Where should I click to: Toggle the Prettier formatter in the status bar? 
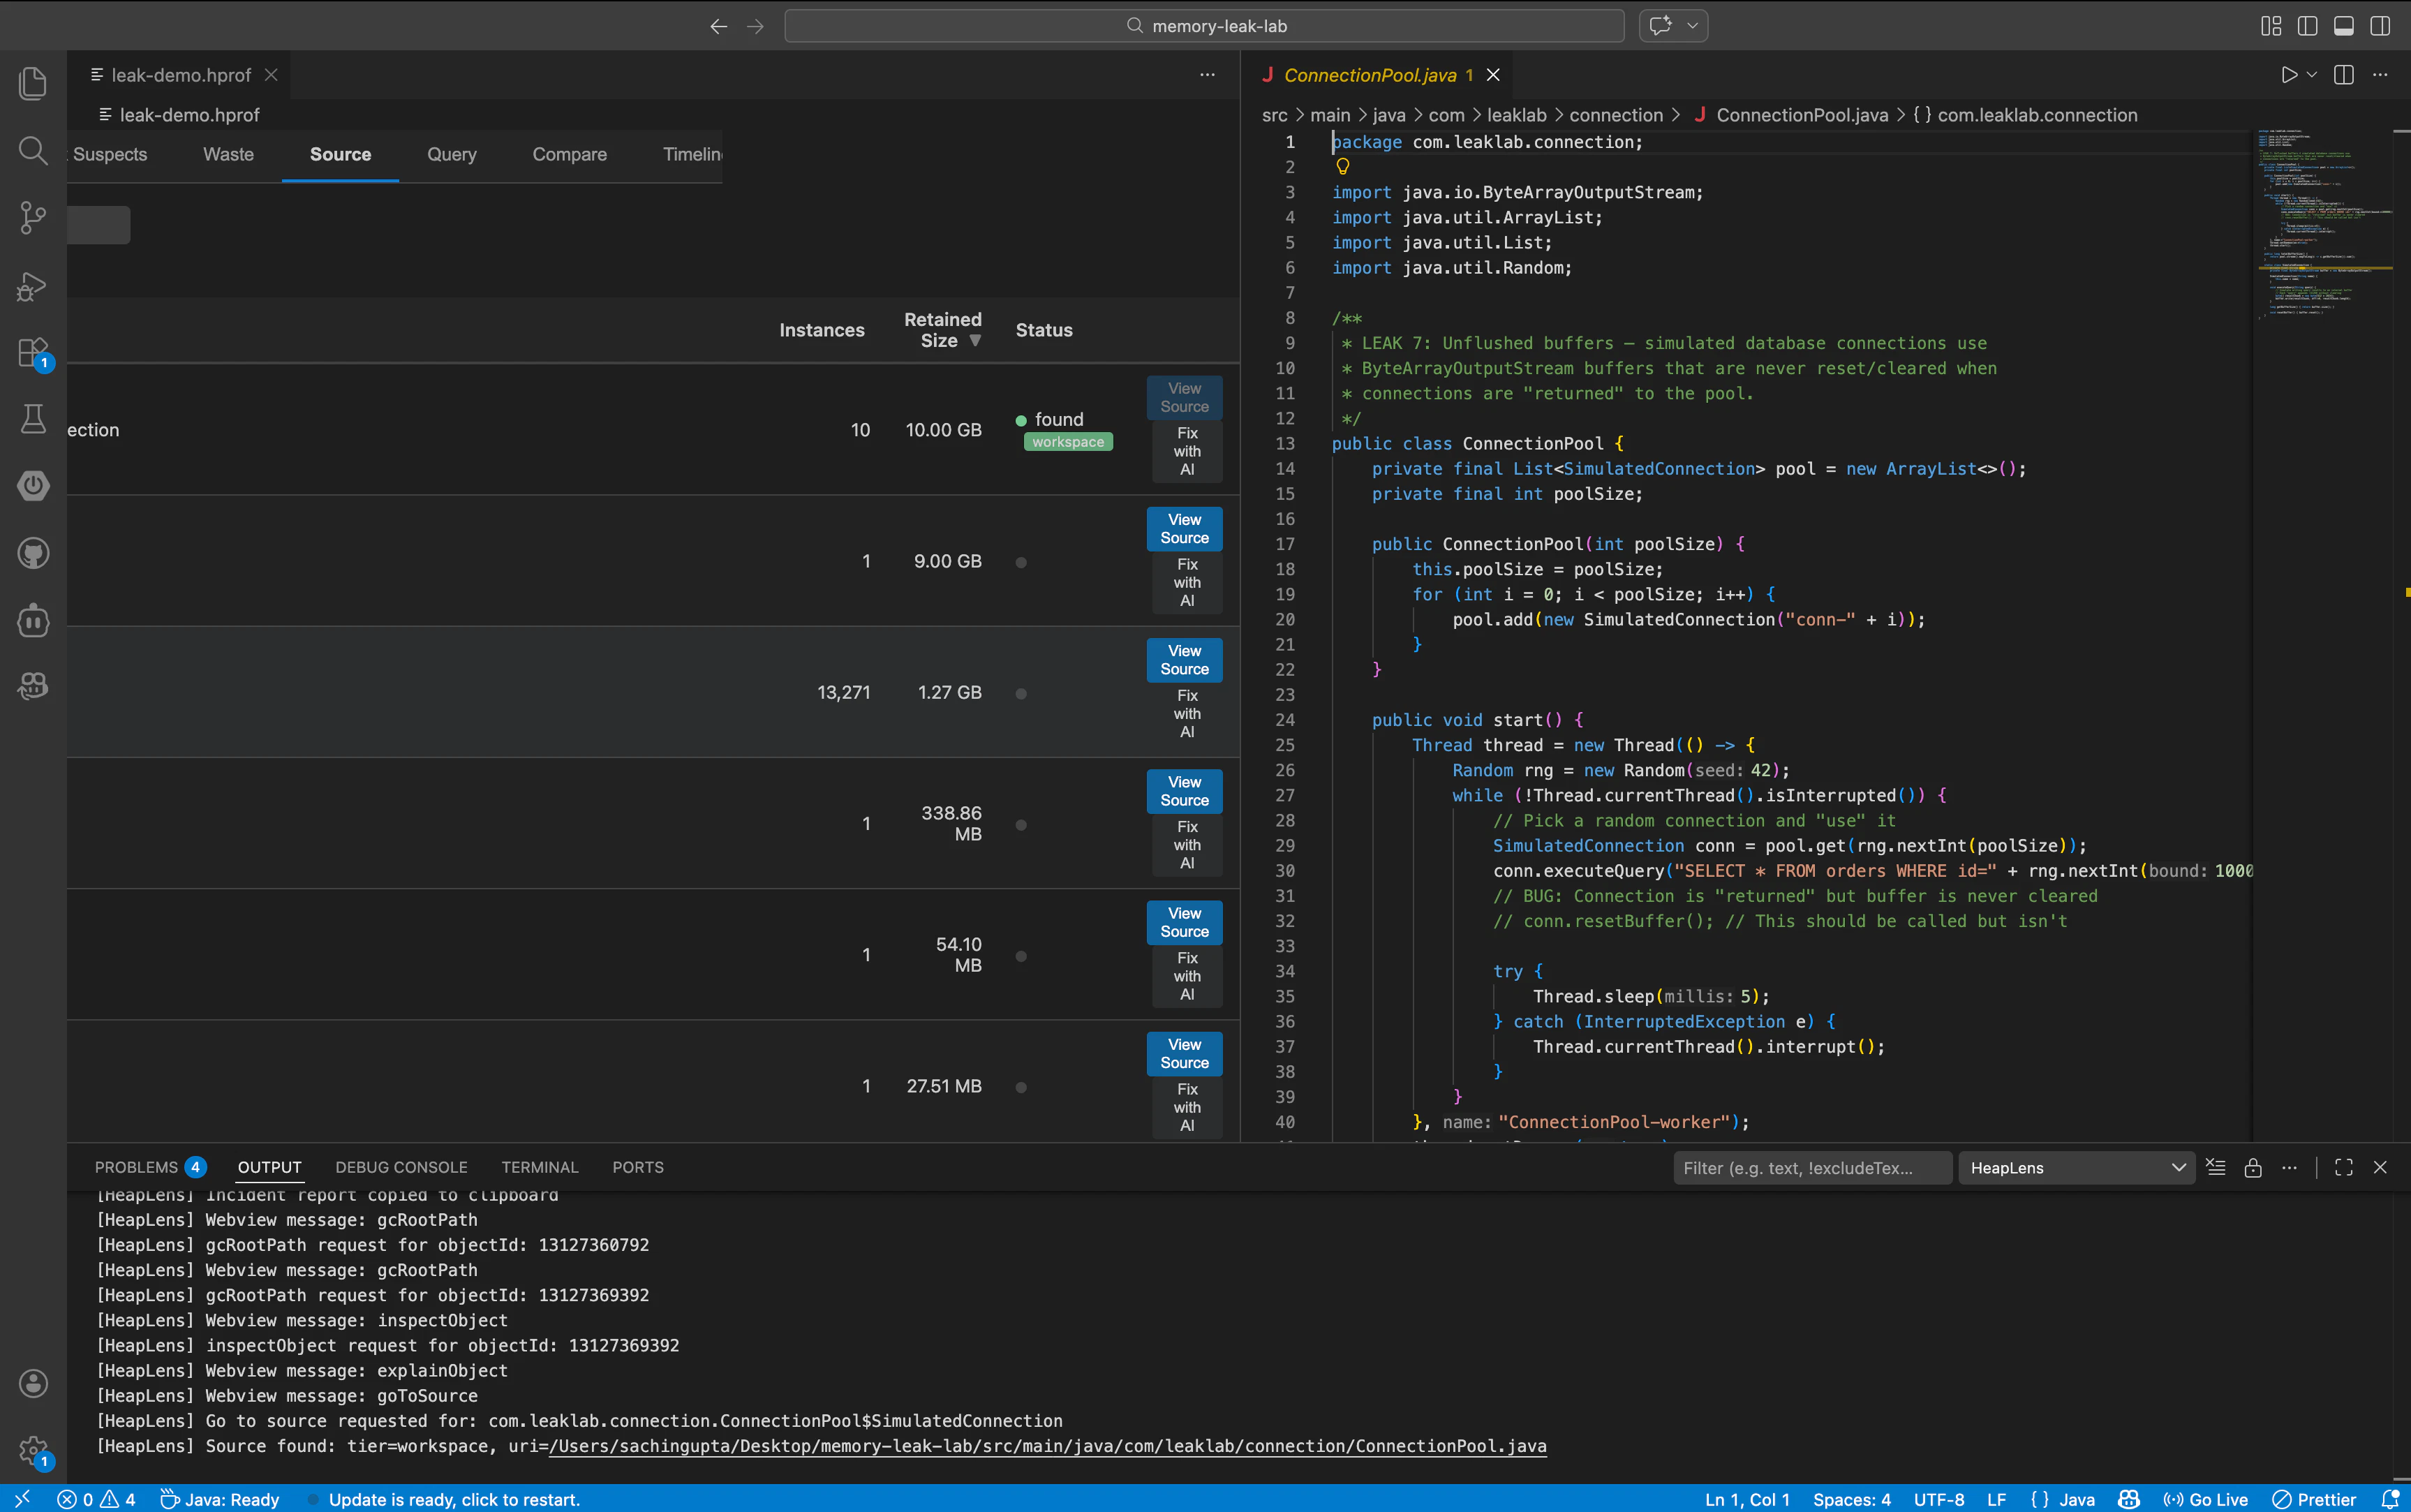click(x=2317, y=1498)
